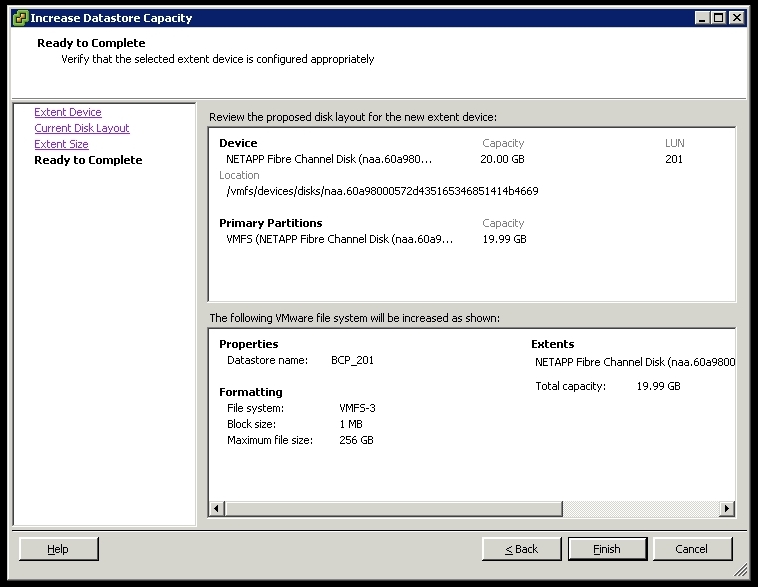Screen dimensions: 758x587
Task: Cancel the Increase Datastore Capacity wizard
Action: 692,549
